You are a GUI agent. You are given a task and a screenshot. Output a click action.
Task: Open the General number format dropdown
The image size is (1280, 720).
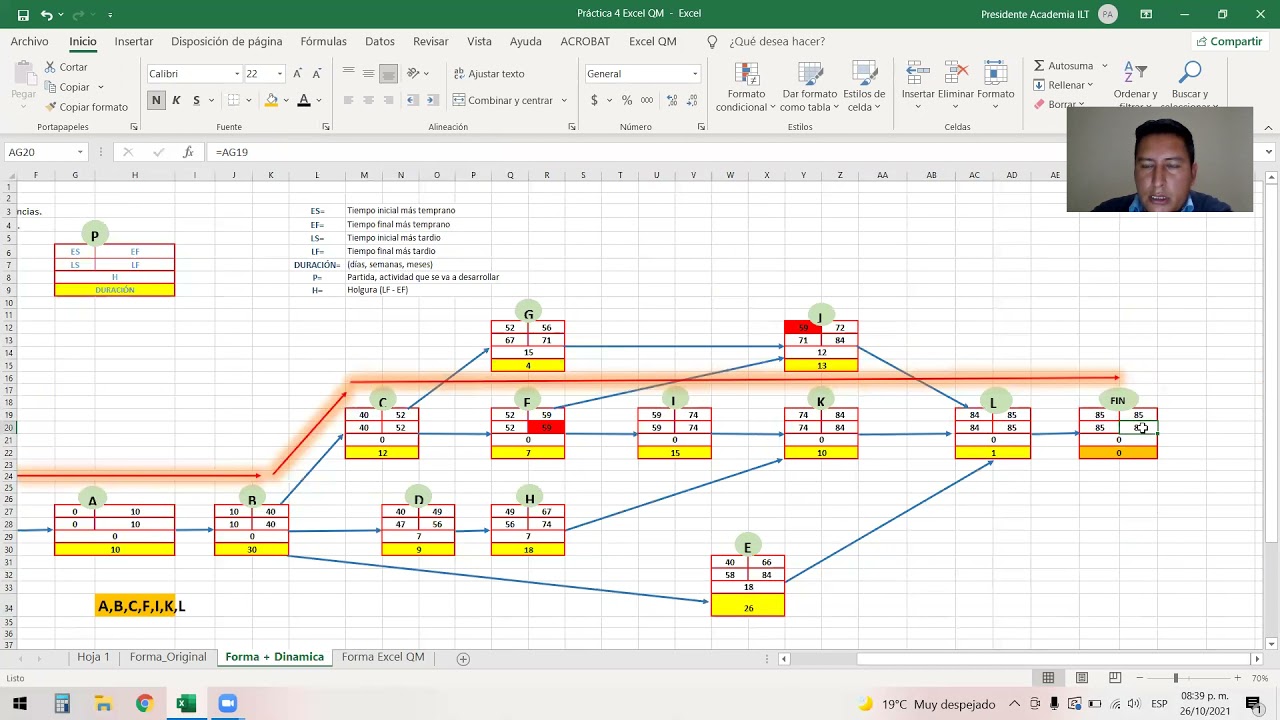tap(695, 74)
